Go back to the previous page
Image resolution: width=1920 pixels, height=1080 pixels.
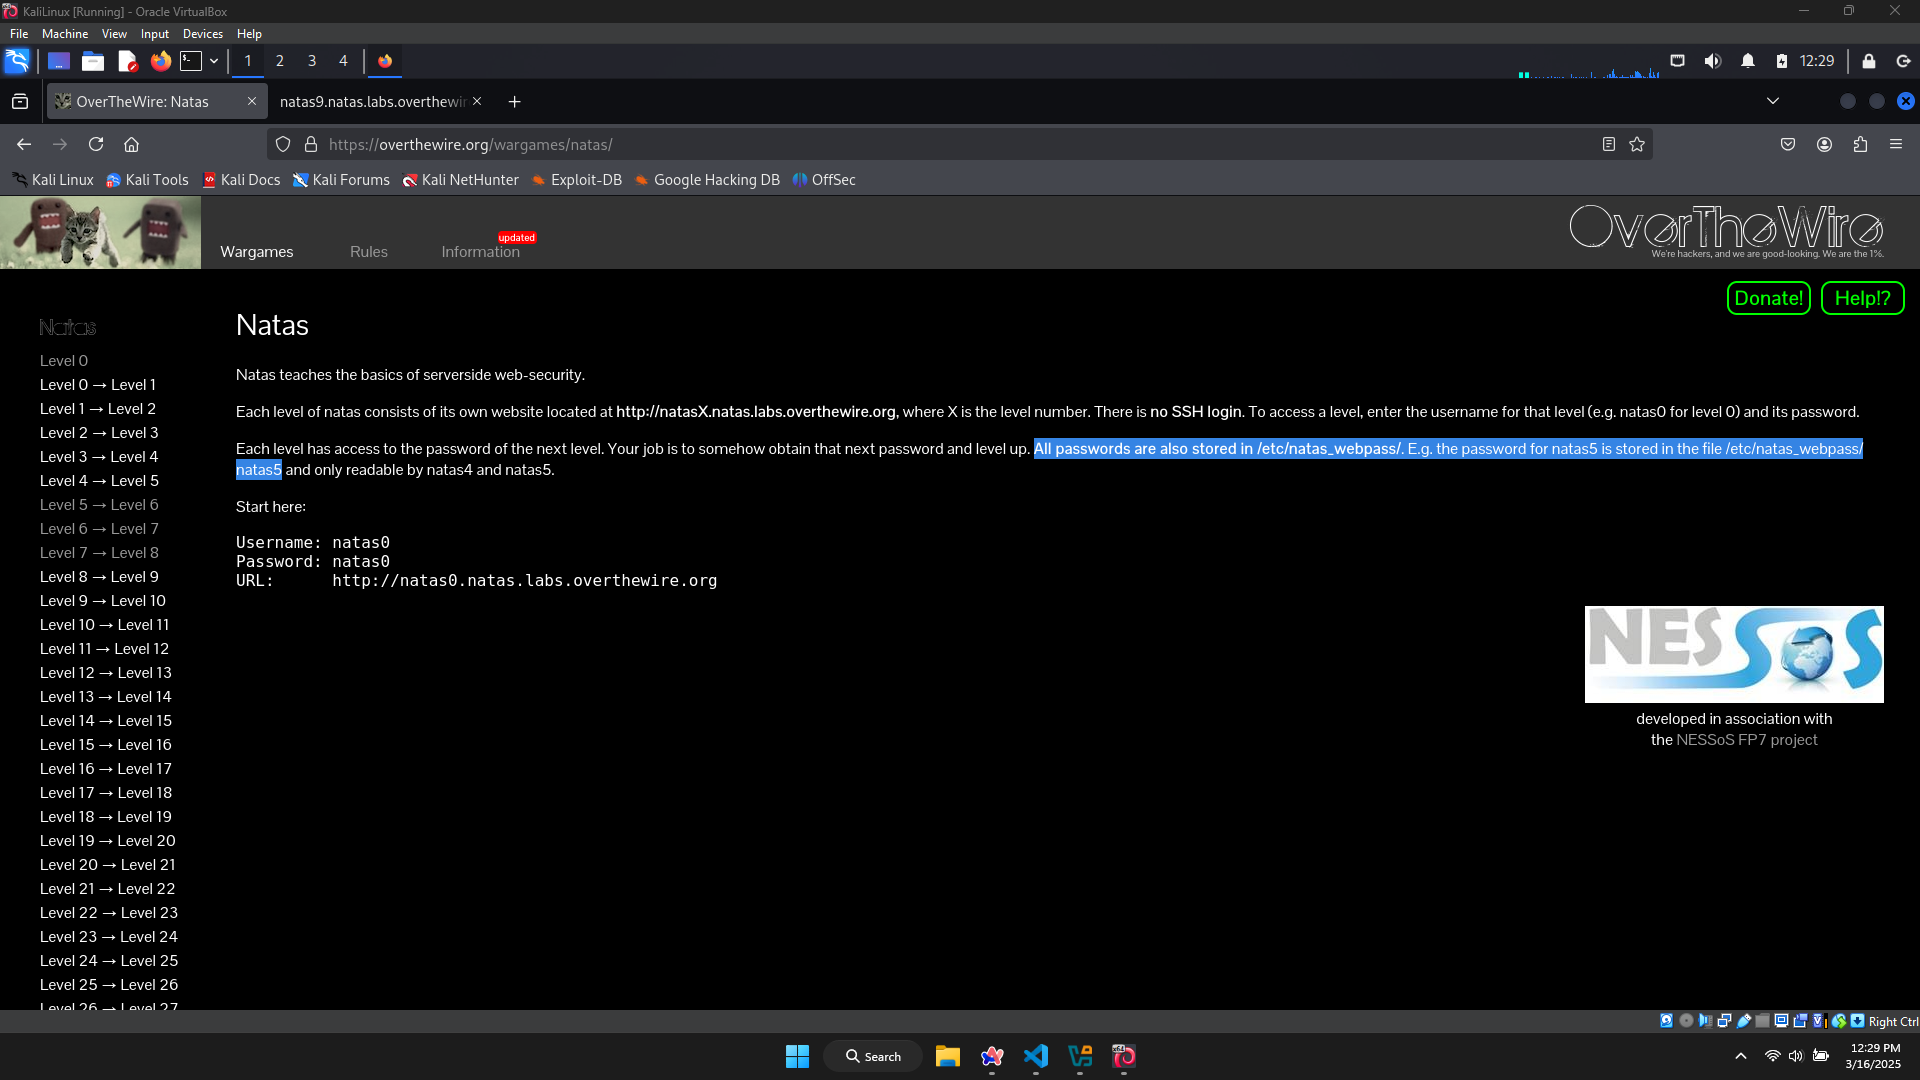pyautogui.click(x=24, y=144)
